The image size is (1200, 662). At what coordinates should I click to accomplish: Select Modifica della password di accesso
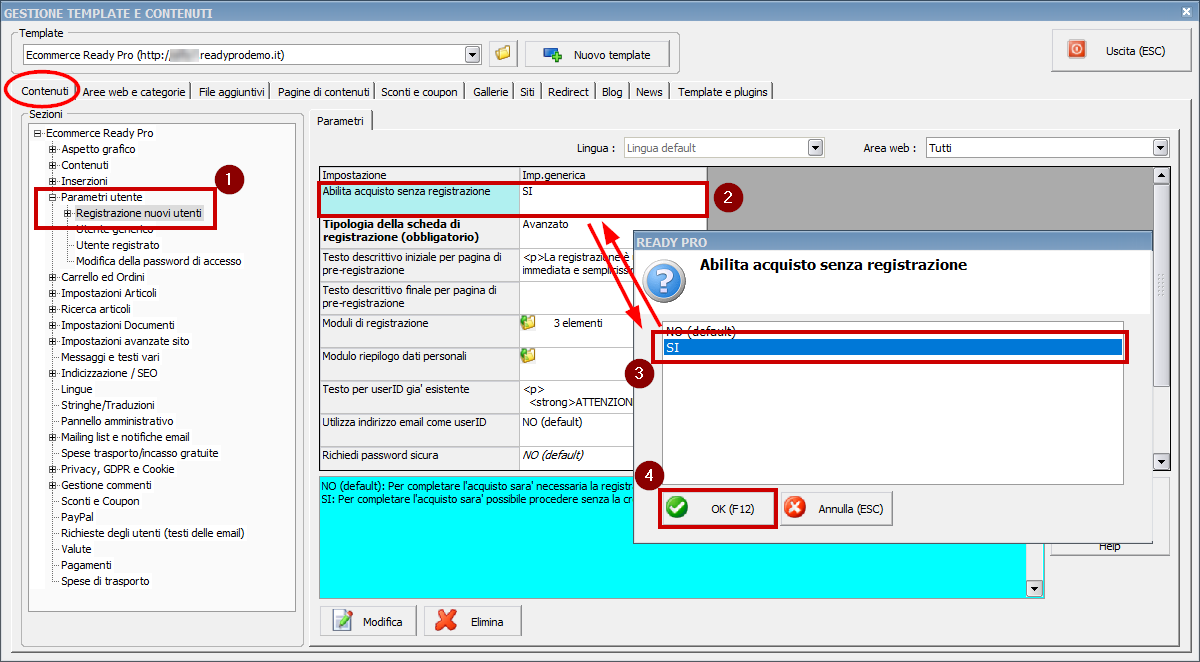159,261
